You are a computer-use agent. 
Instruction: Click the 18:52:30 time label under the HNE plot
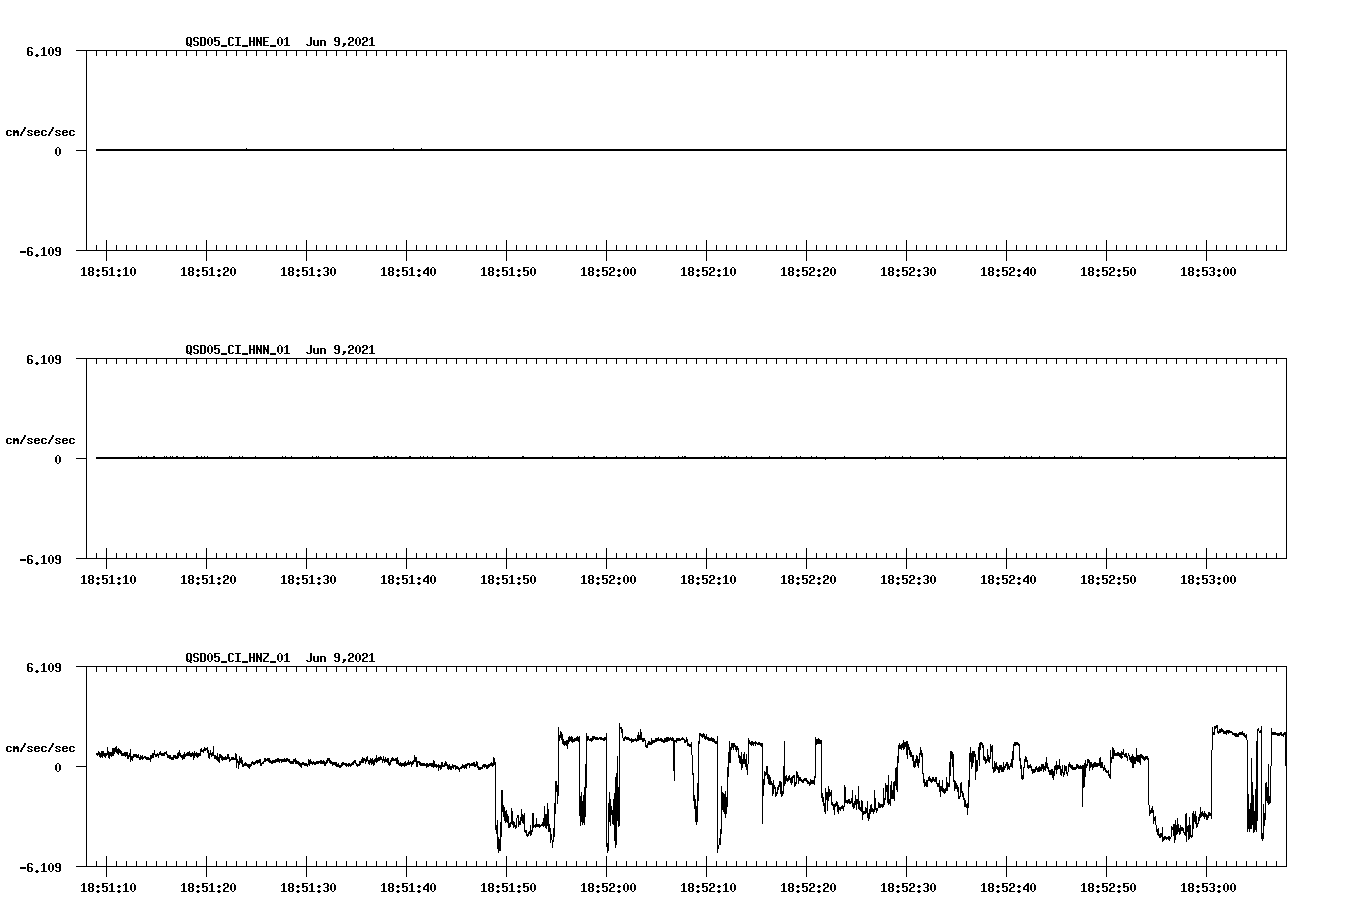(x=908, y=272)
